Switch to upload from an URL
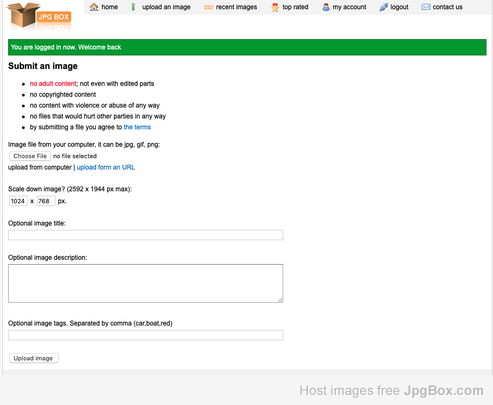Screen dimensions: 493x405 tap(106, 167)
